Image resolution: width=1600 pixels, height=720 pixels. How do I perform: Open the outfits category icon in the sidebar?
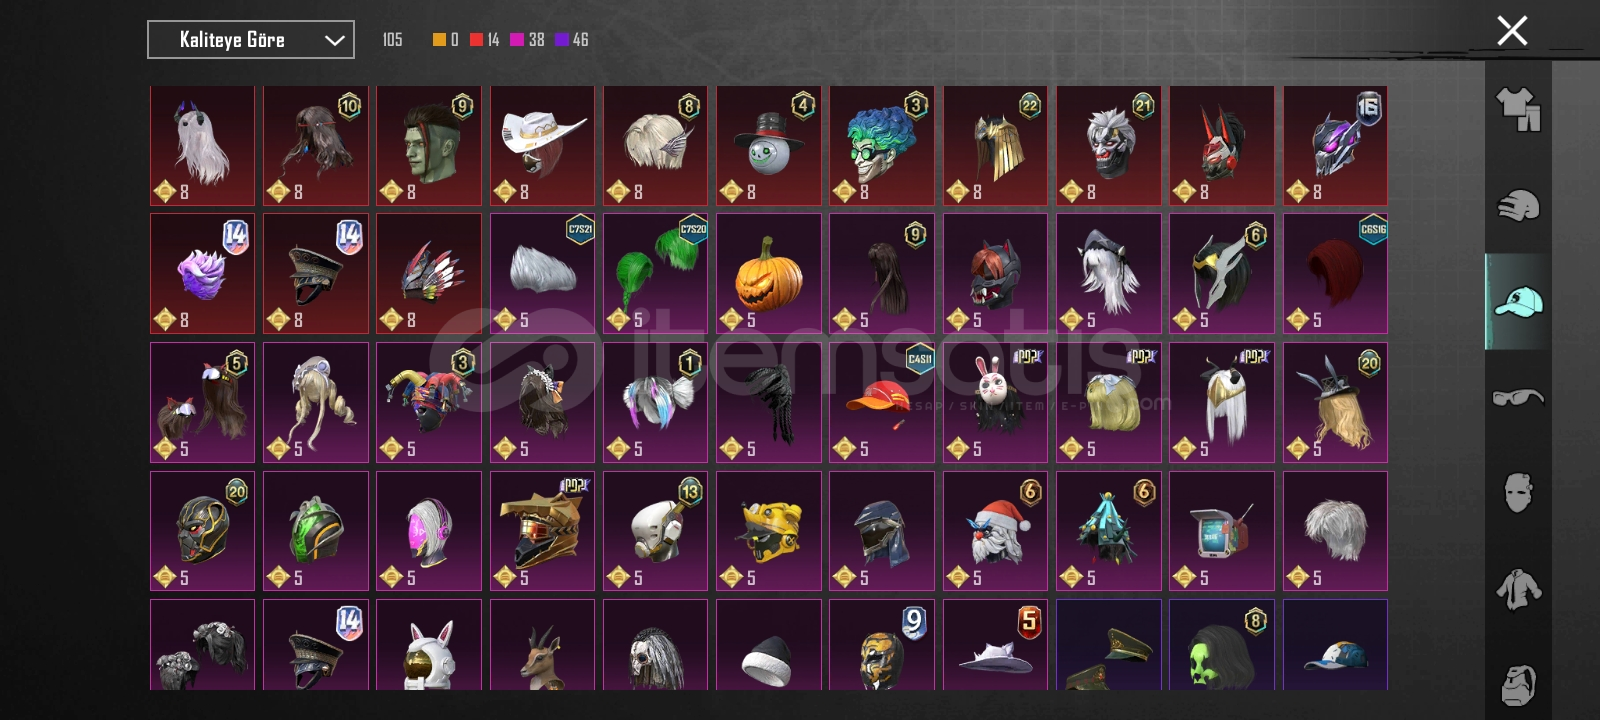1518,109
